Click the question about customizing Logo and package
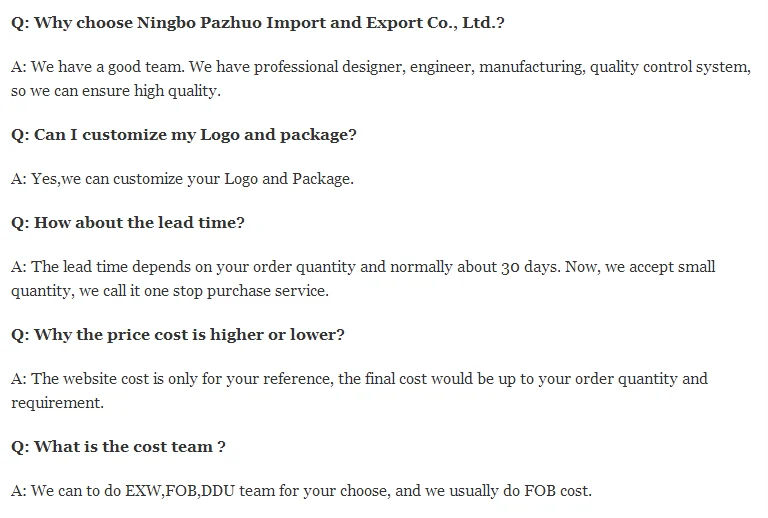The image size is (768, 518). [183, 134]
